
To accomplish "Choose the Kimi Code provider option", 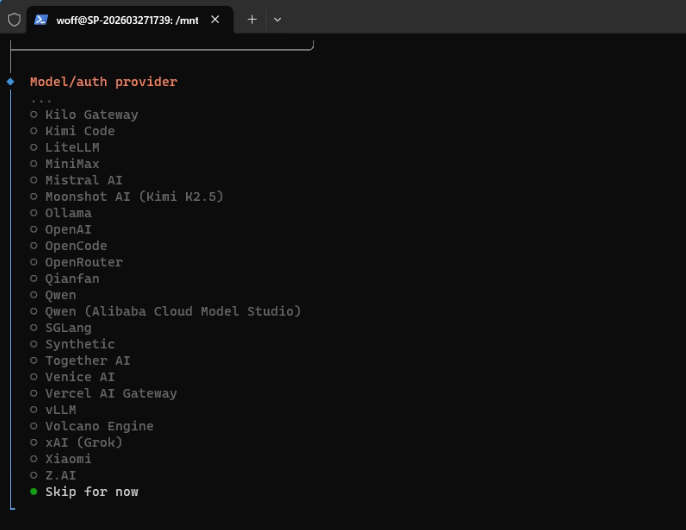I will [x=79, y=131].
